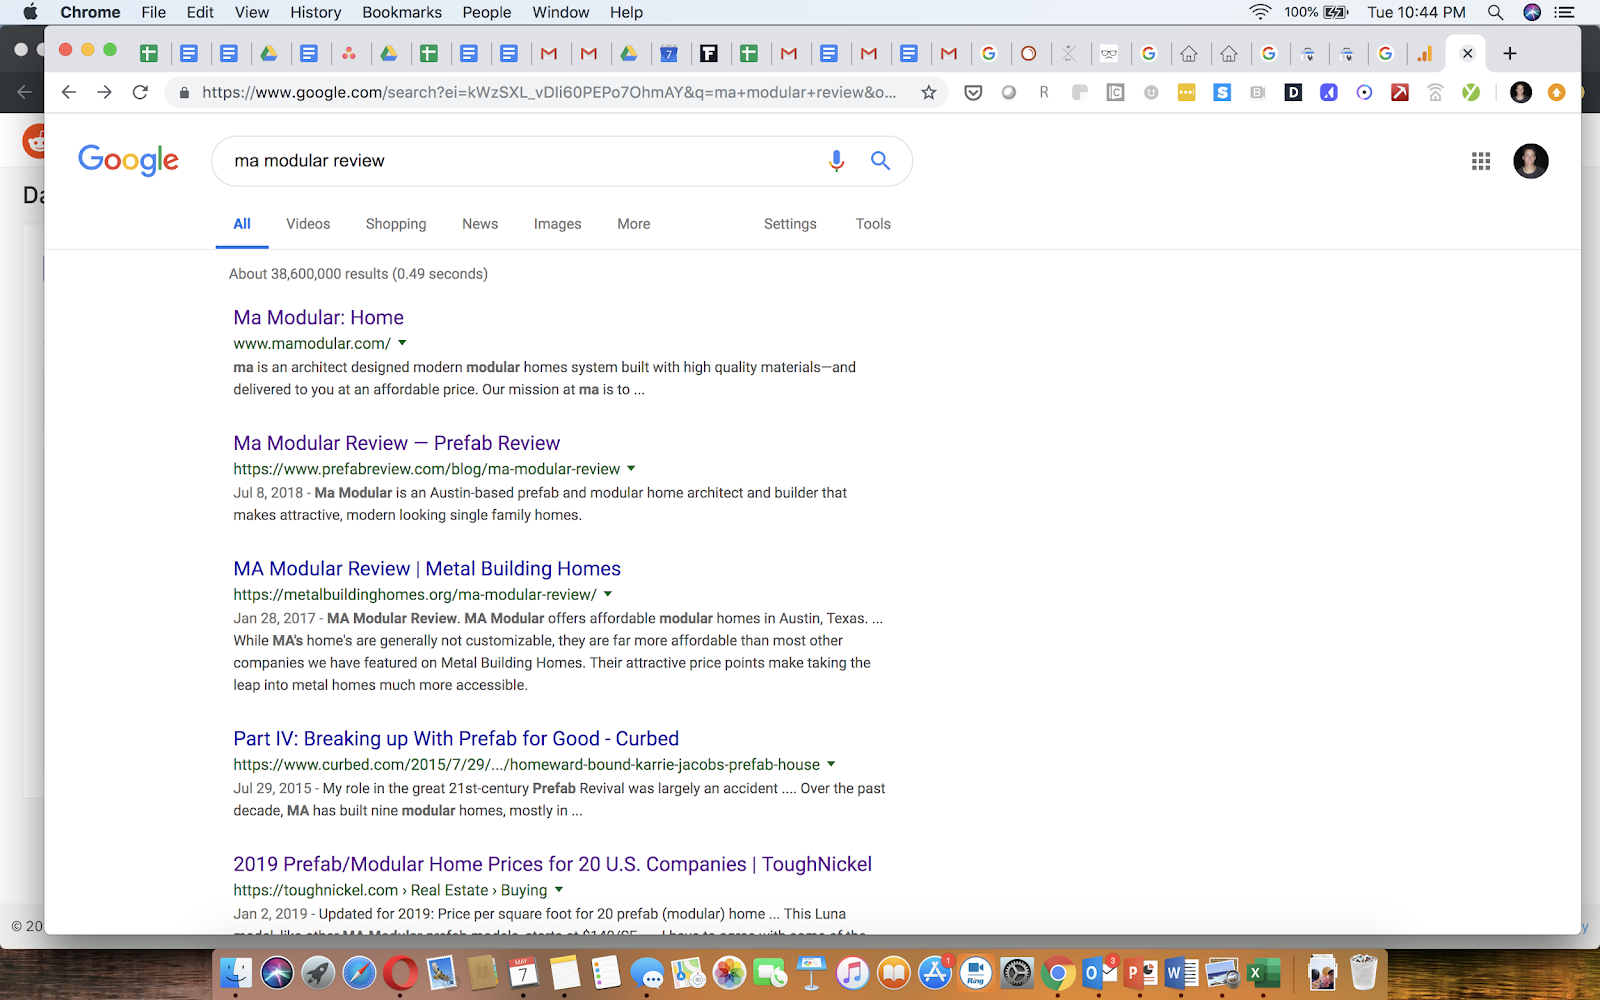
Task: Open Launchpad from the Dock
Action: pyautogui.click(x=318, y=972)
